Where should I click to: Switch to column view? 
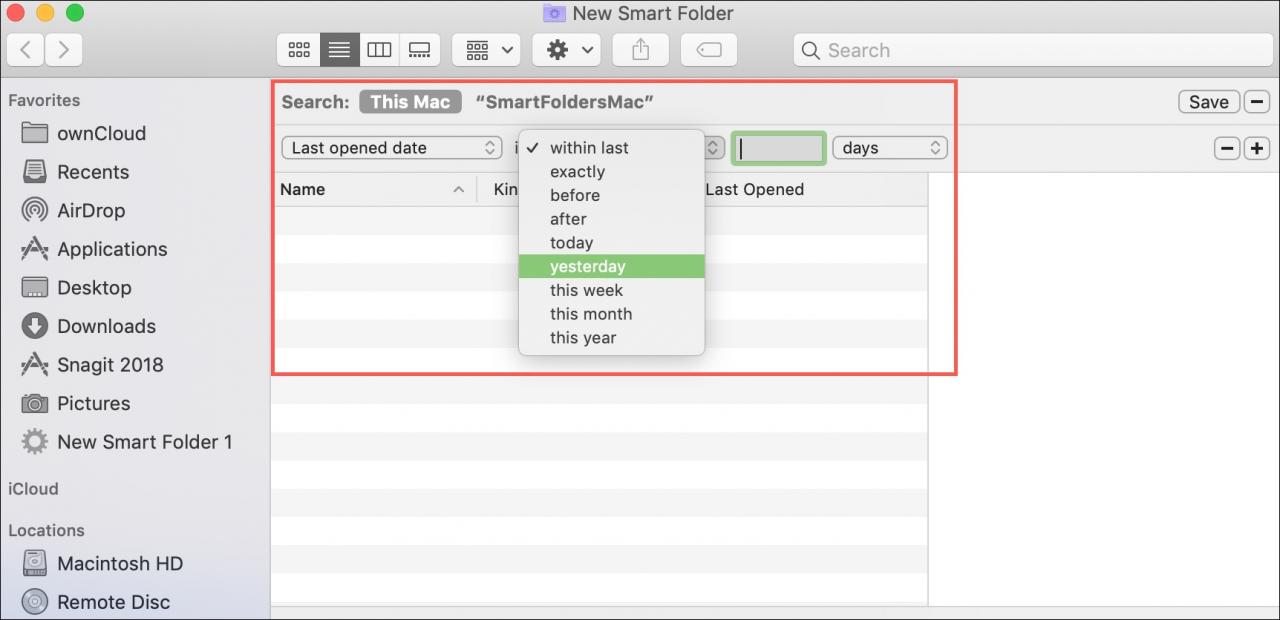pyautogui.click(x=379, y=50)
